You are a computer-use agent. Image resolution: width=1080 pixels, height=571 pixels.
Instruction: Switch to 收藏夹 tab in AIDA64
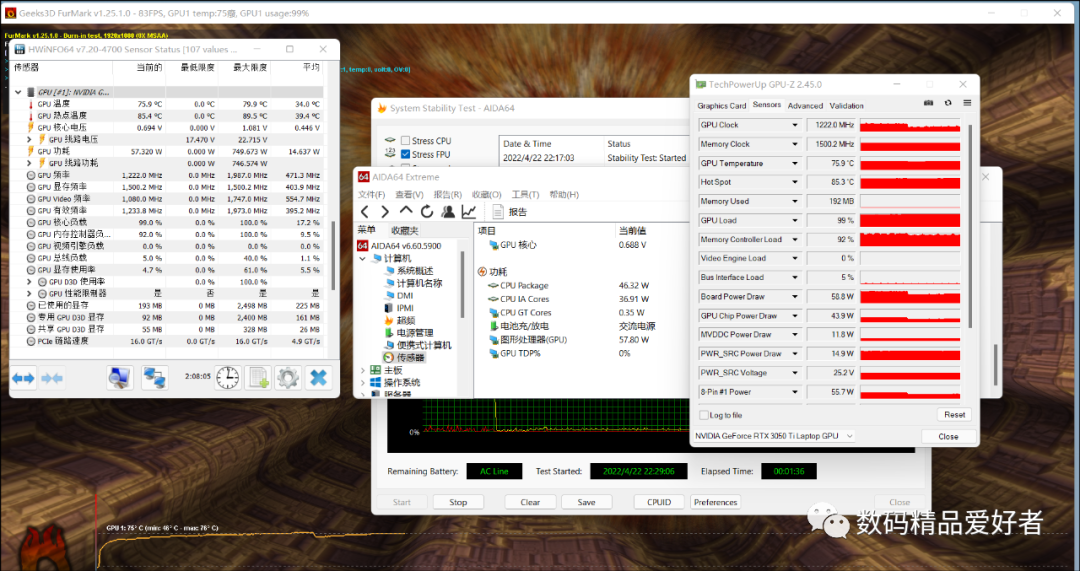click(404, 230)
